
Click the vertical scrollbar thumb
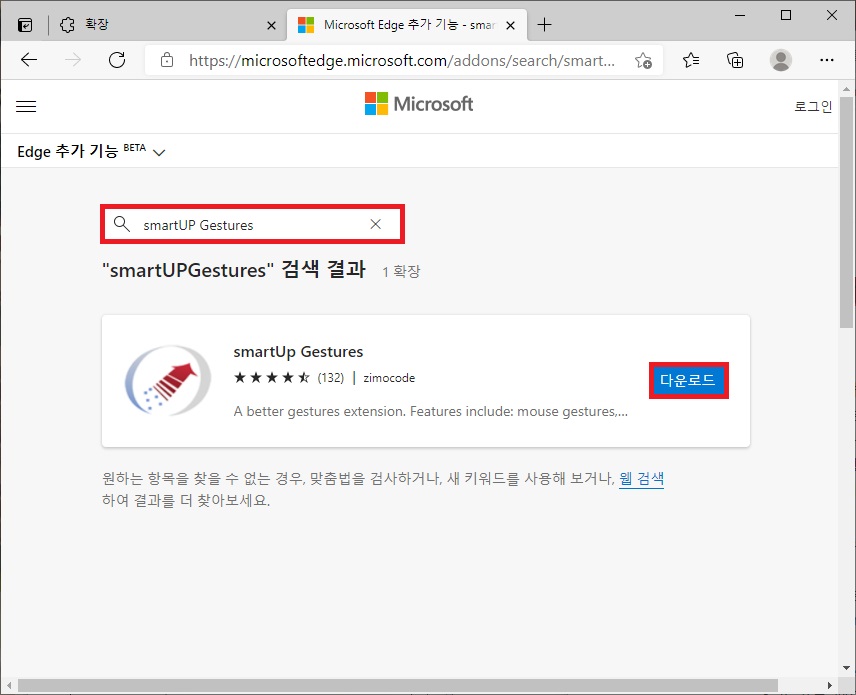pos(846,213)
